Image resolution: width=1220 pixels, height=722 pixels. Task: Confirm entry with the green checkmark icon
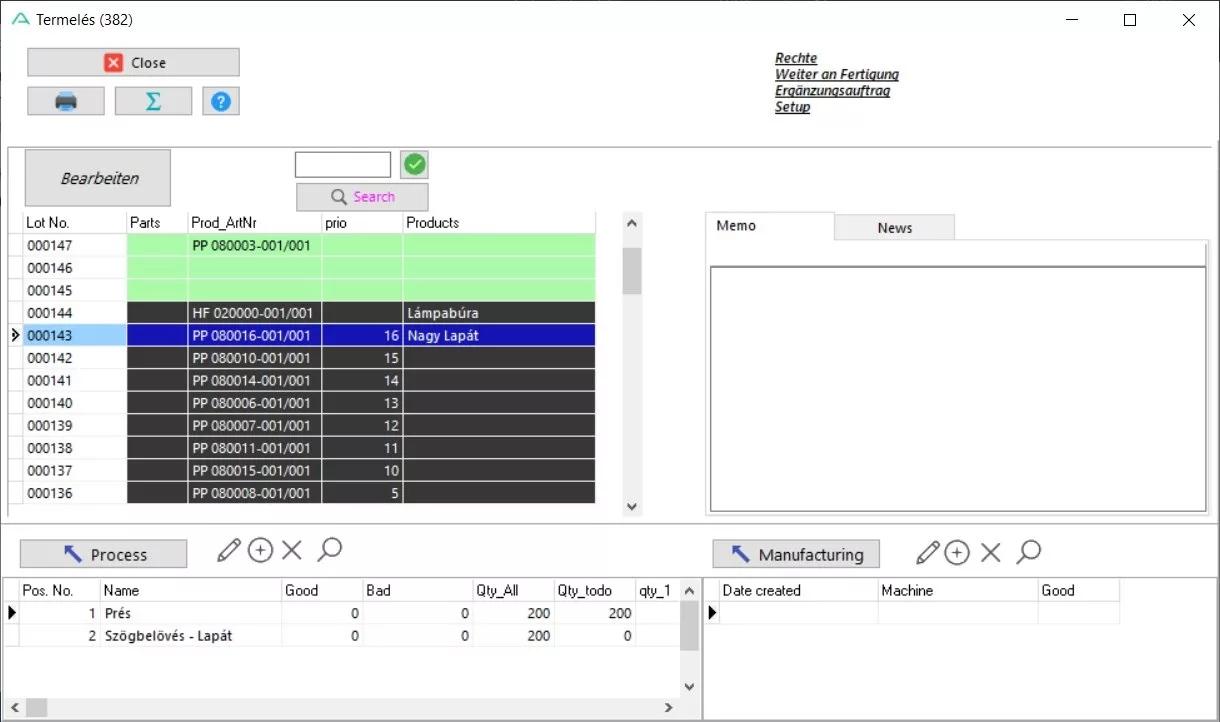click(414, 164)
